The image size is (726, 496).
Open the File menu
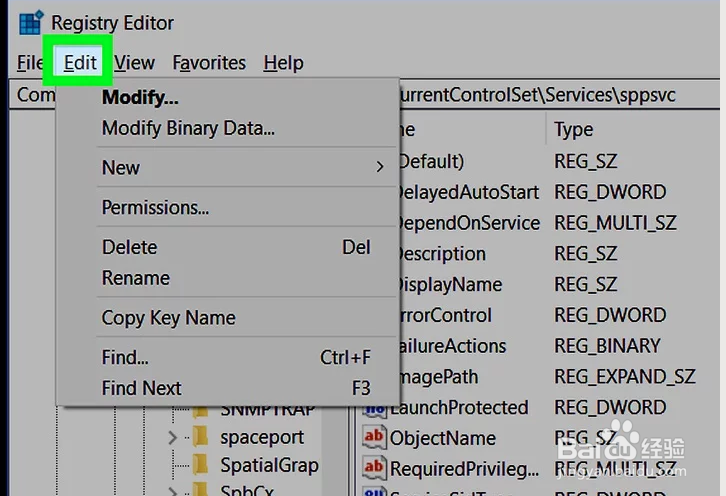pyautogui.click(x=29, y=63)
